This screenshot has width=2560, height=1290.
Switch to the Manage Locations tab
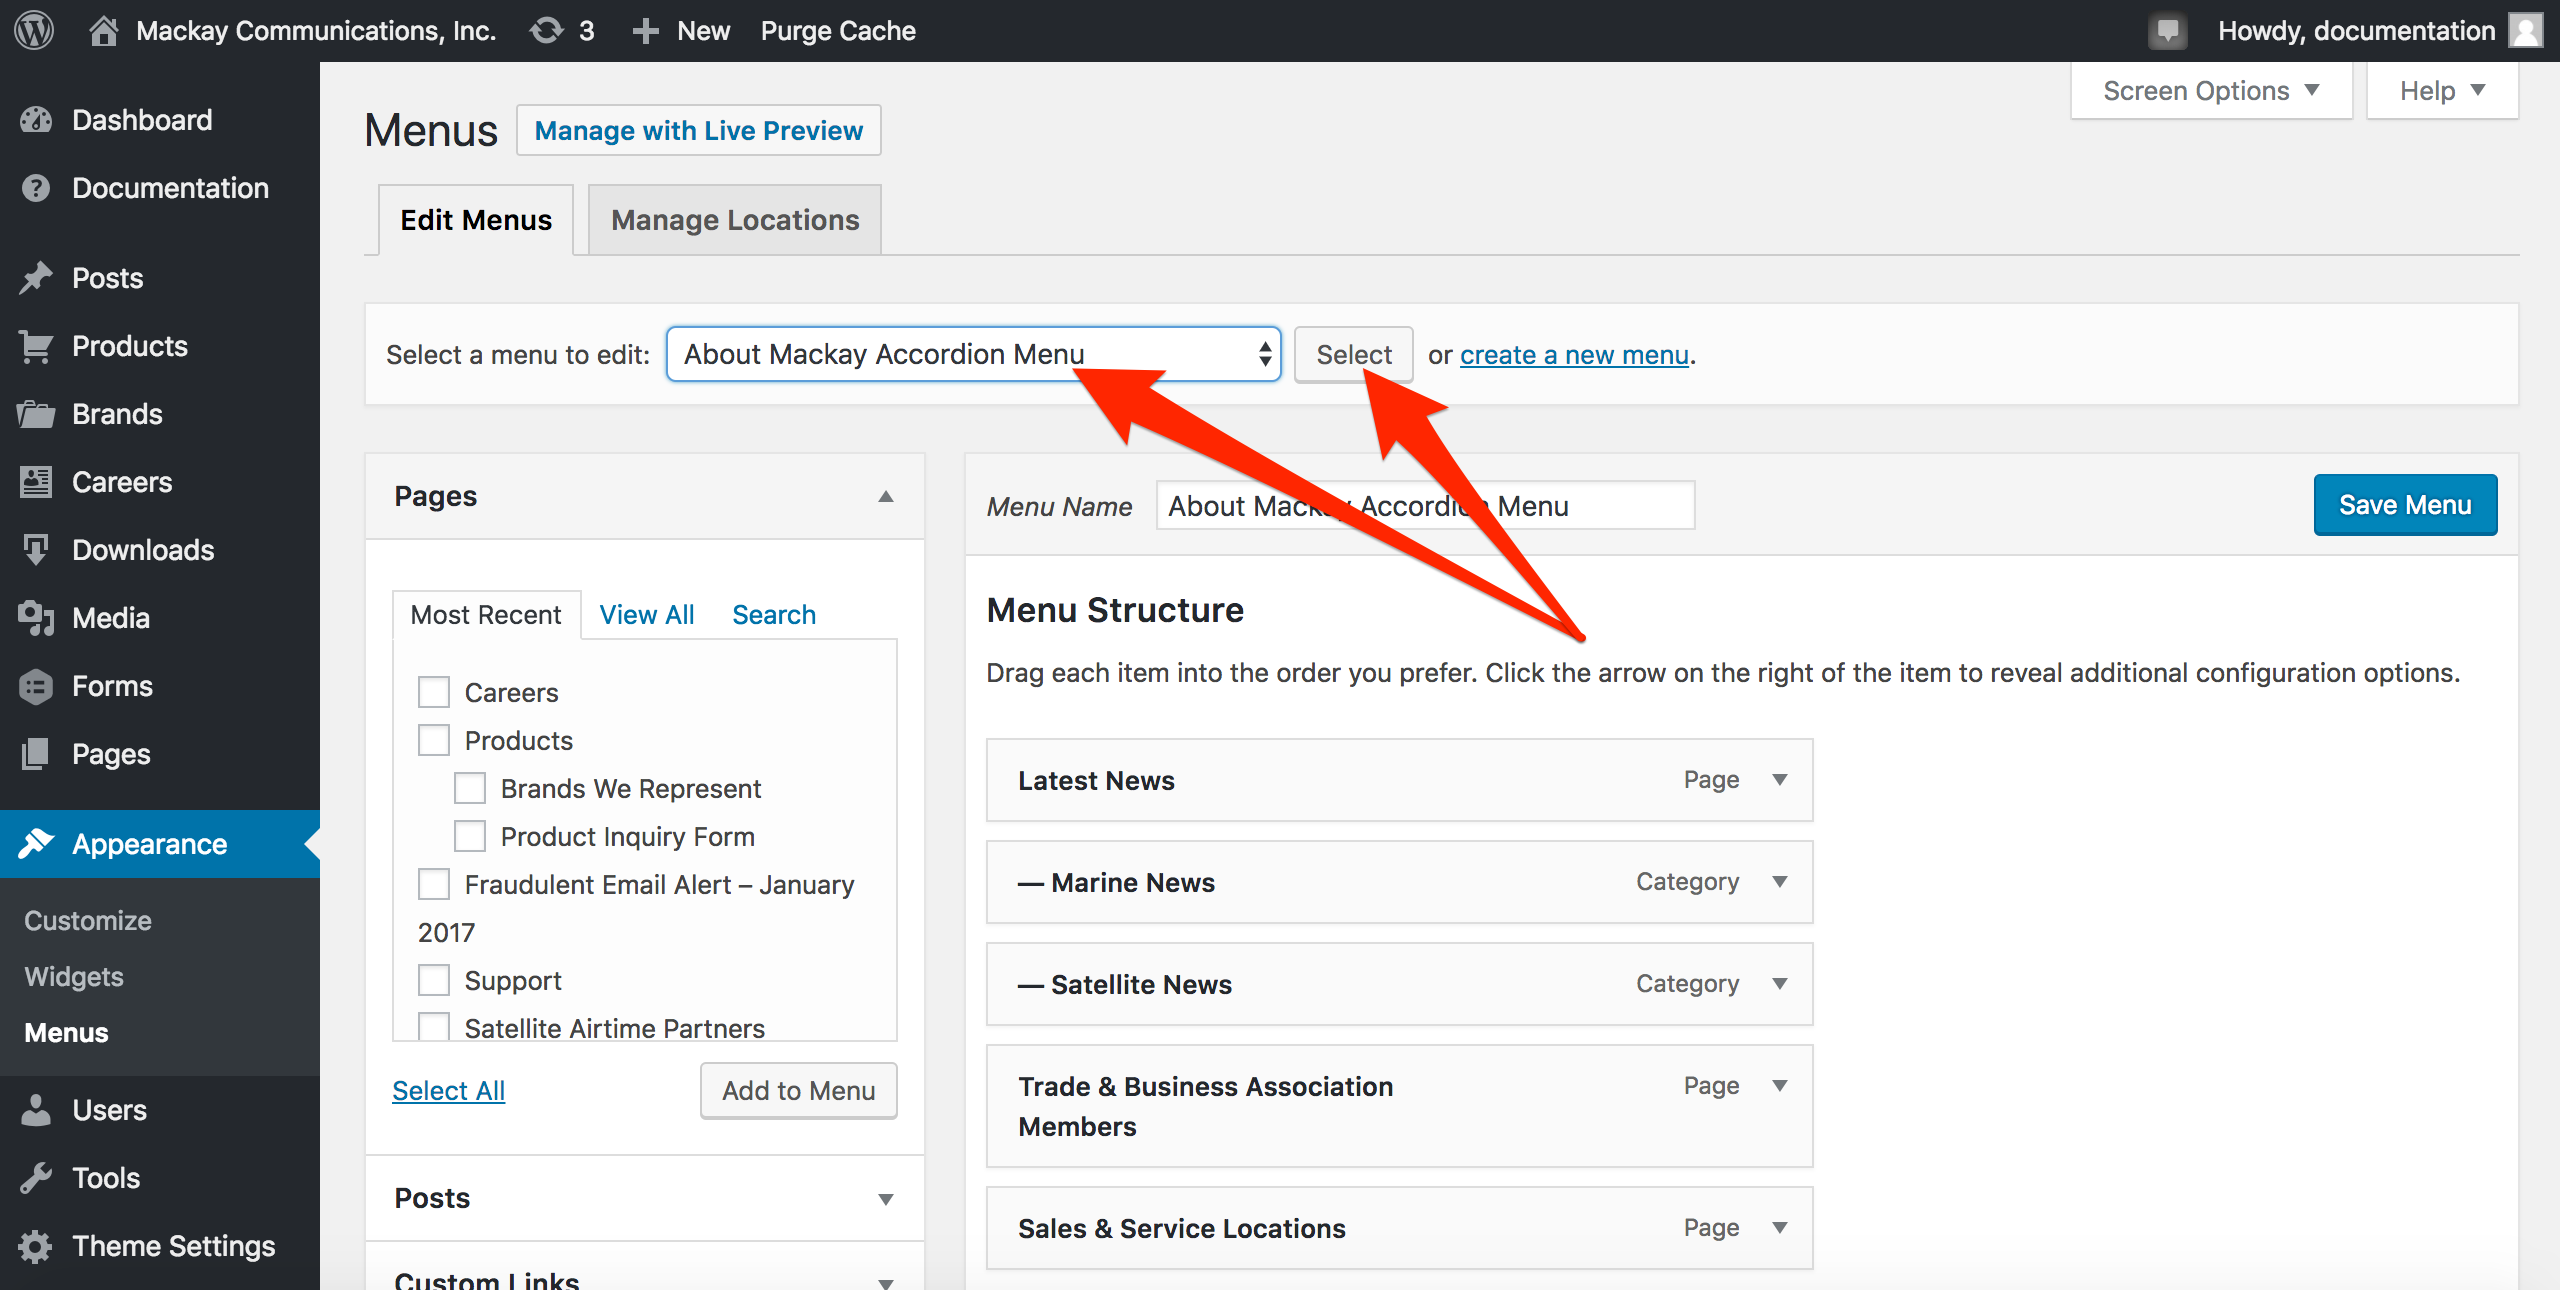coord(735,220)
